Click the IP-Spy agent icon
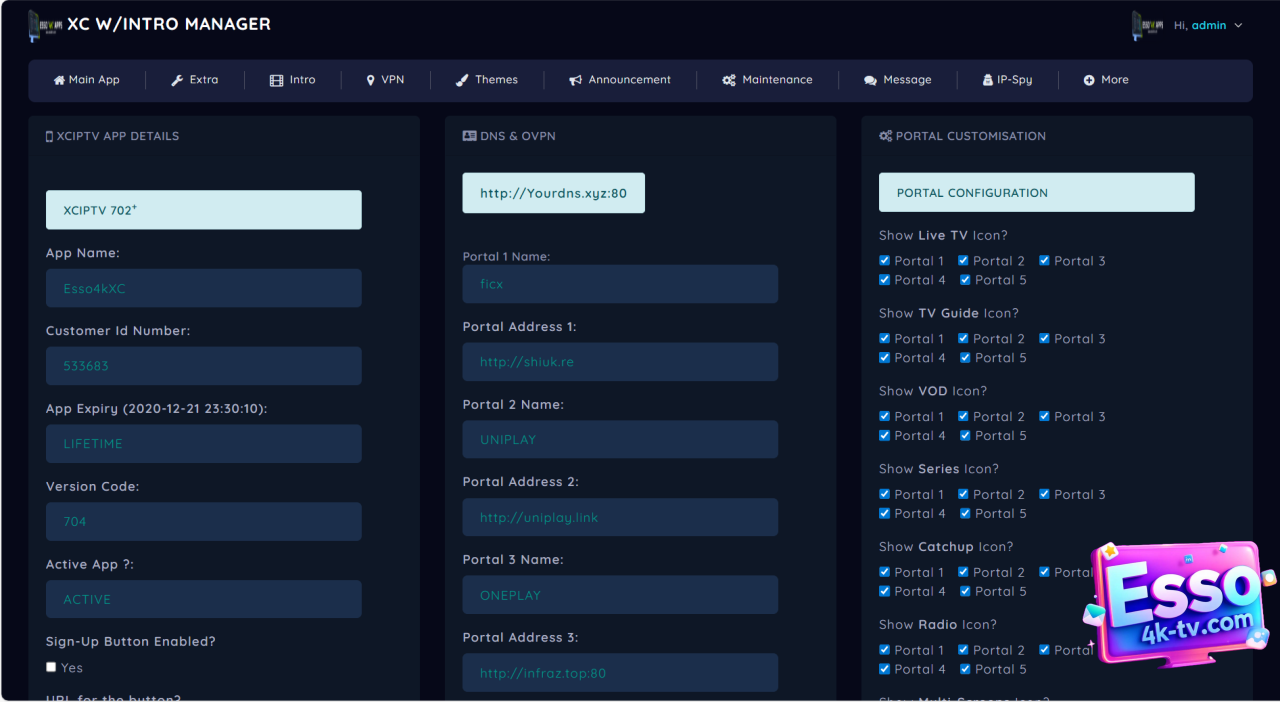Screen dimensions: 1280x702 987,80
